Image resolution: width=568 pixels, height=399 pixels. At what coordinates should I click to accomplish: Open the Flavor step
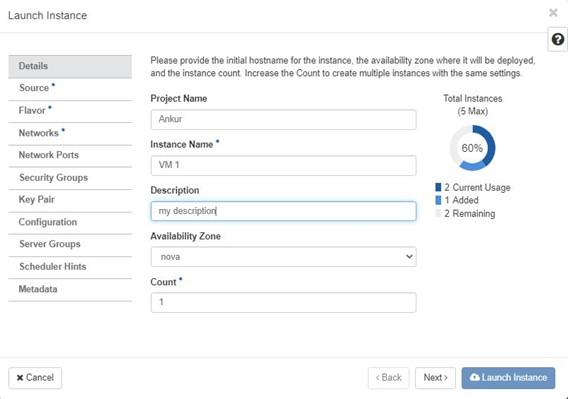click(x=70, y=111)
